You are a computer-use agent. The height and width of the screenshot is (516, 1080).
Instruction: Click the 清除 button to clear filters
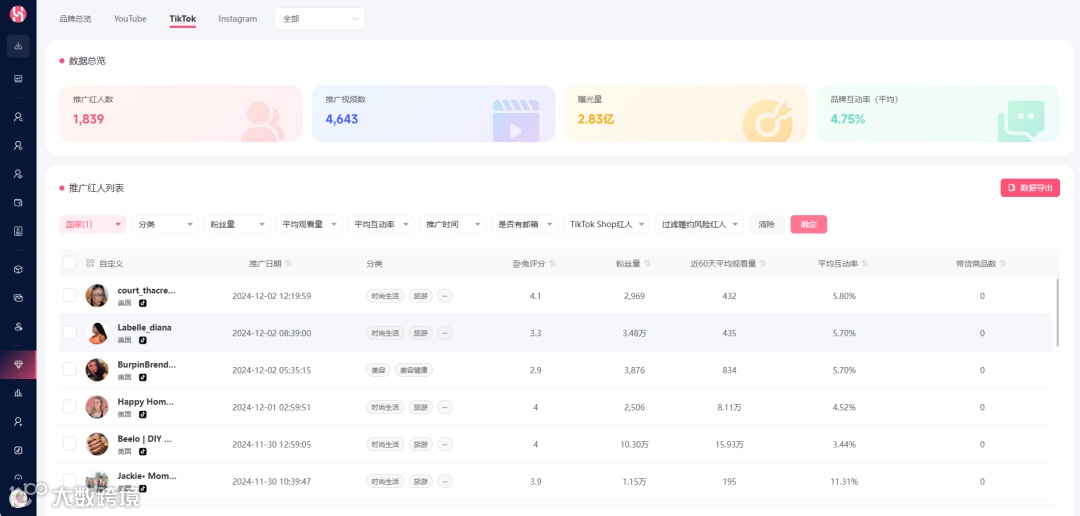coord(767,225)
